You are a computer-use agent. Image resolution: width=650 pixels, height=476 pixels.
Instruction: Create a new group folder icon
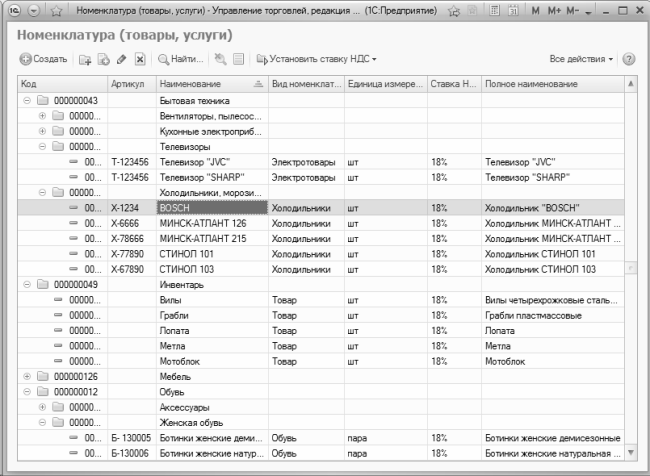pos(85,59)
